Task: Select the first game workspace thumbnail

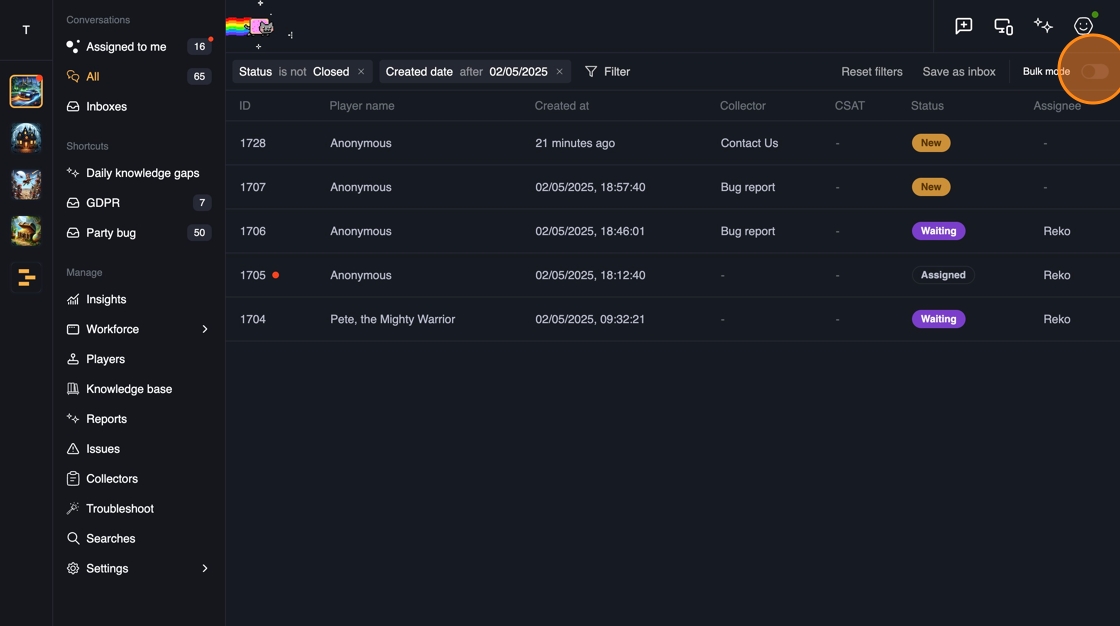Action: 26,91
